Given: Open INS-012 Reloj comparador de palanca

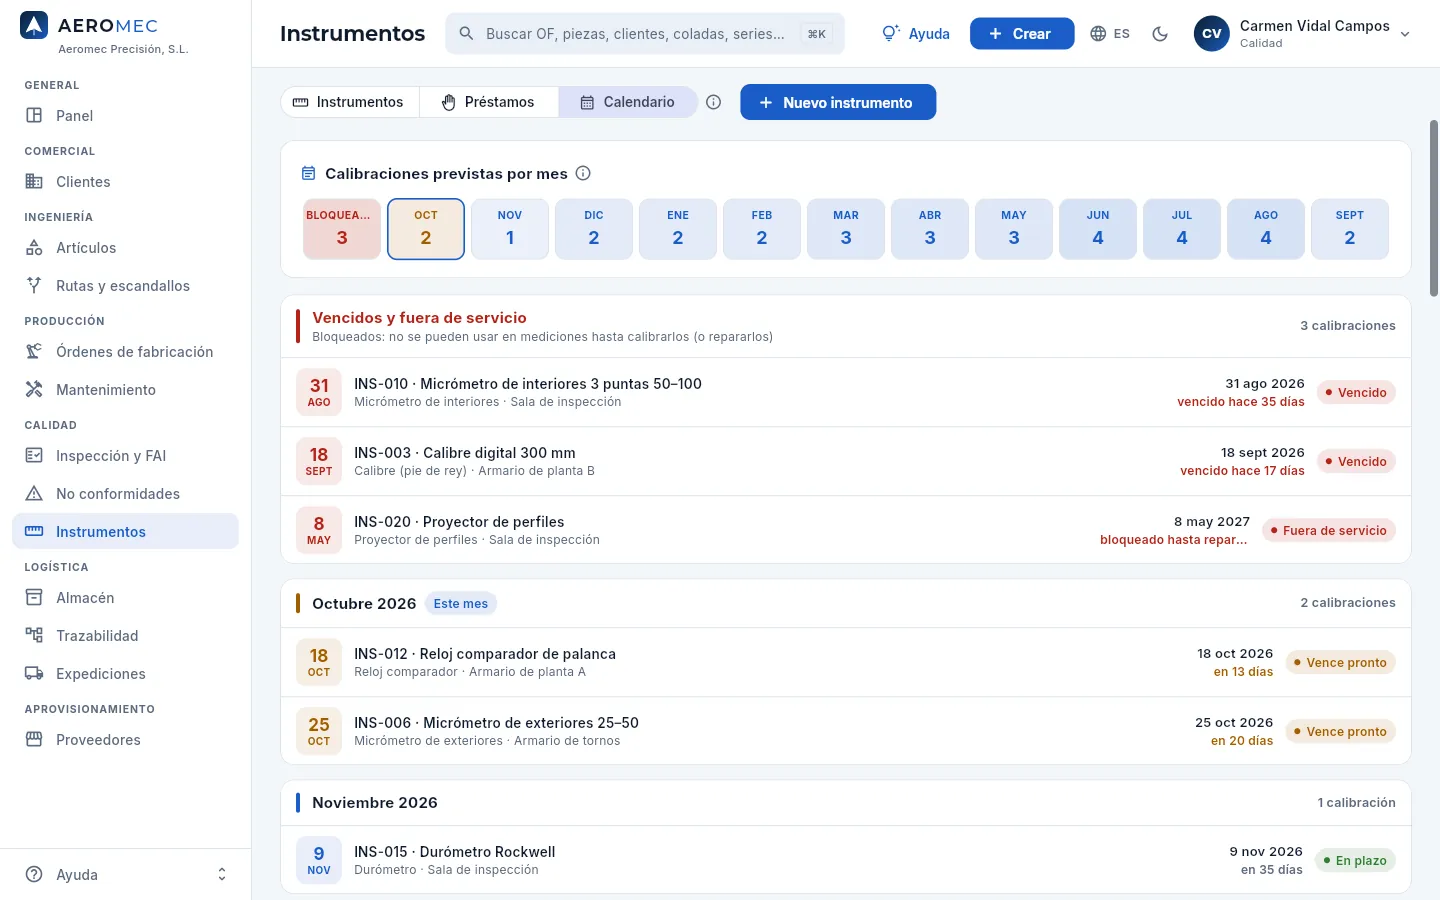Looking at the screenshot, I should (846, 662).
